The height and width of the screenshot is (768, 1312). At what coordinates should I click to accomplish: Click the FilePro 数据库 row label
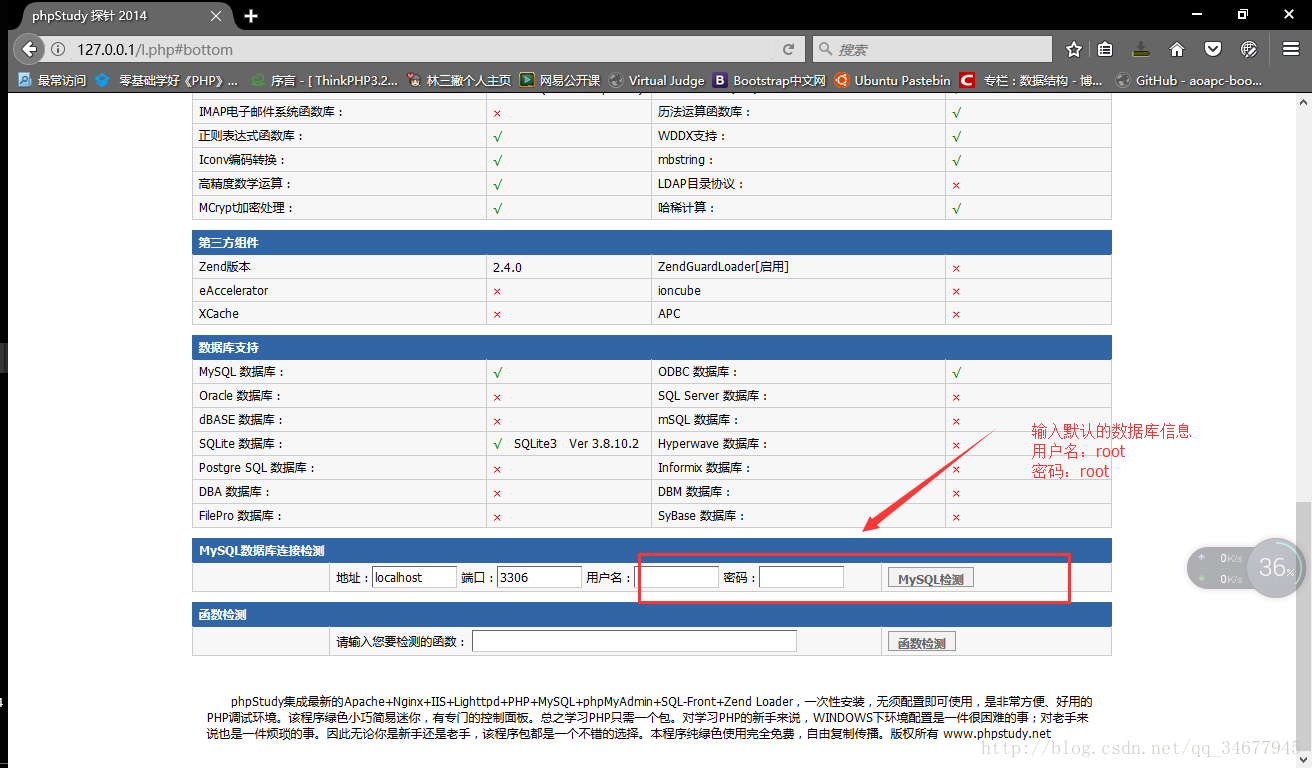coord(241,516)
